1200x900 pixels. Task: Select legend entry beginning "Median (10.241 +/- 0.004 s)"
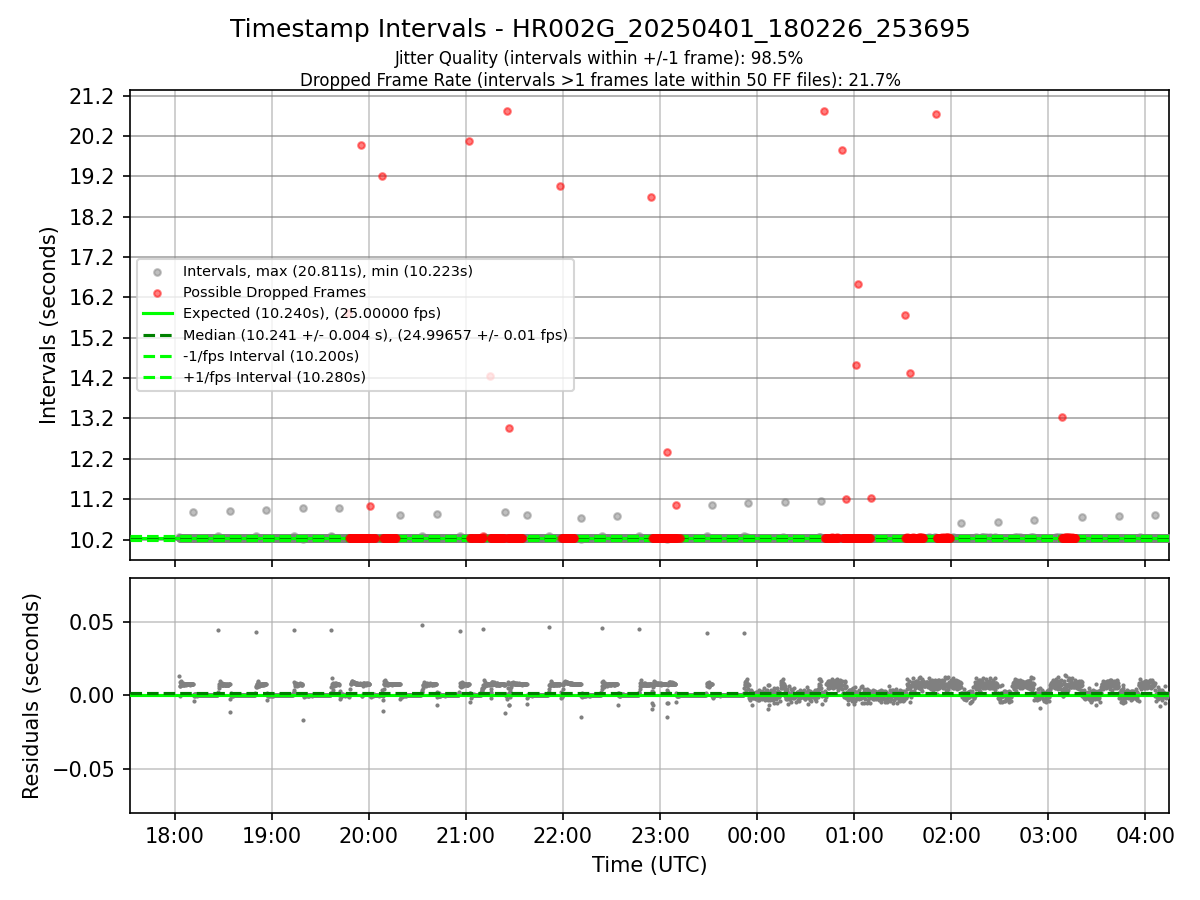point(375,335)
